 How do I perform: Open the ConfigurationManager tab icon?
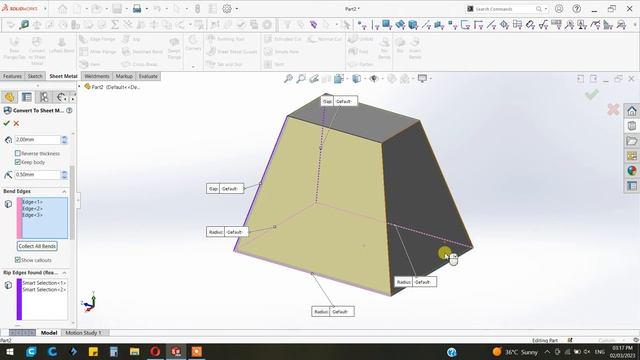(44, 97)
